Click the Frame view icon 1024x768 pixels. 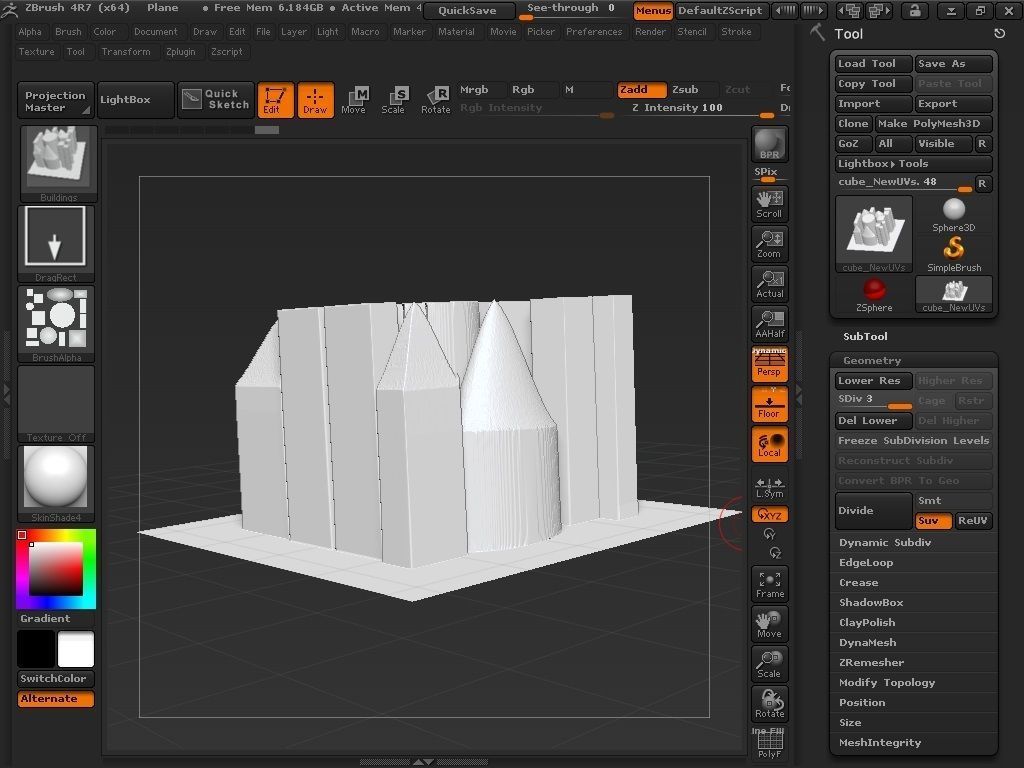[x=769, y=584]
